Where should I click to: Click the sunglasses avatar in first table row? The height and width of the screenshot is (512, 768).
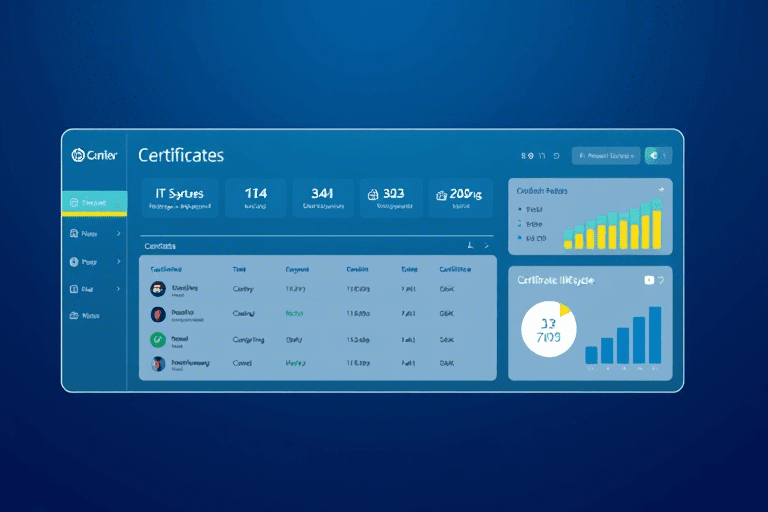coord(158,289)
